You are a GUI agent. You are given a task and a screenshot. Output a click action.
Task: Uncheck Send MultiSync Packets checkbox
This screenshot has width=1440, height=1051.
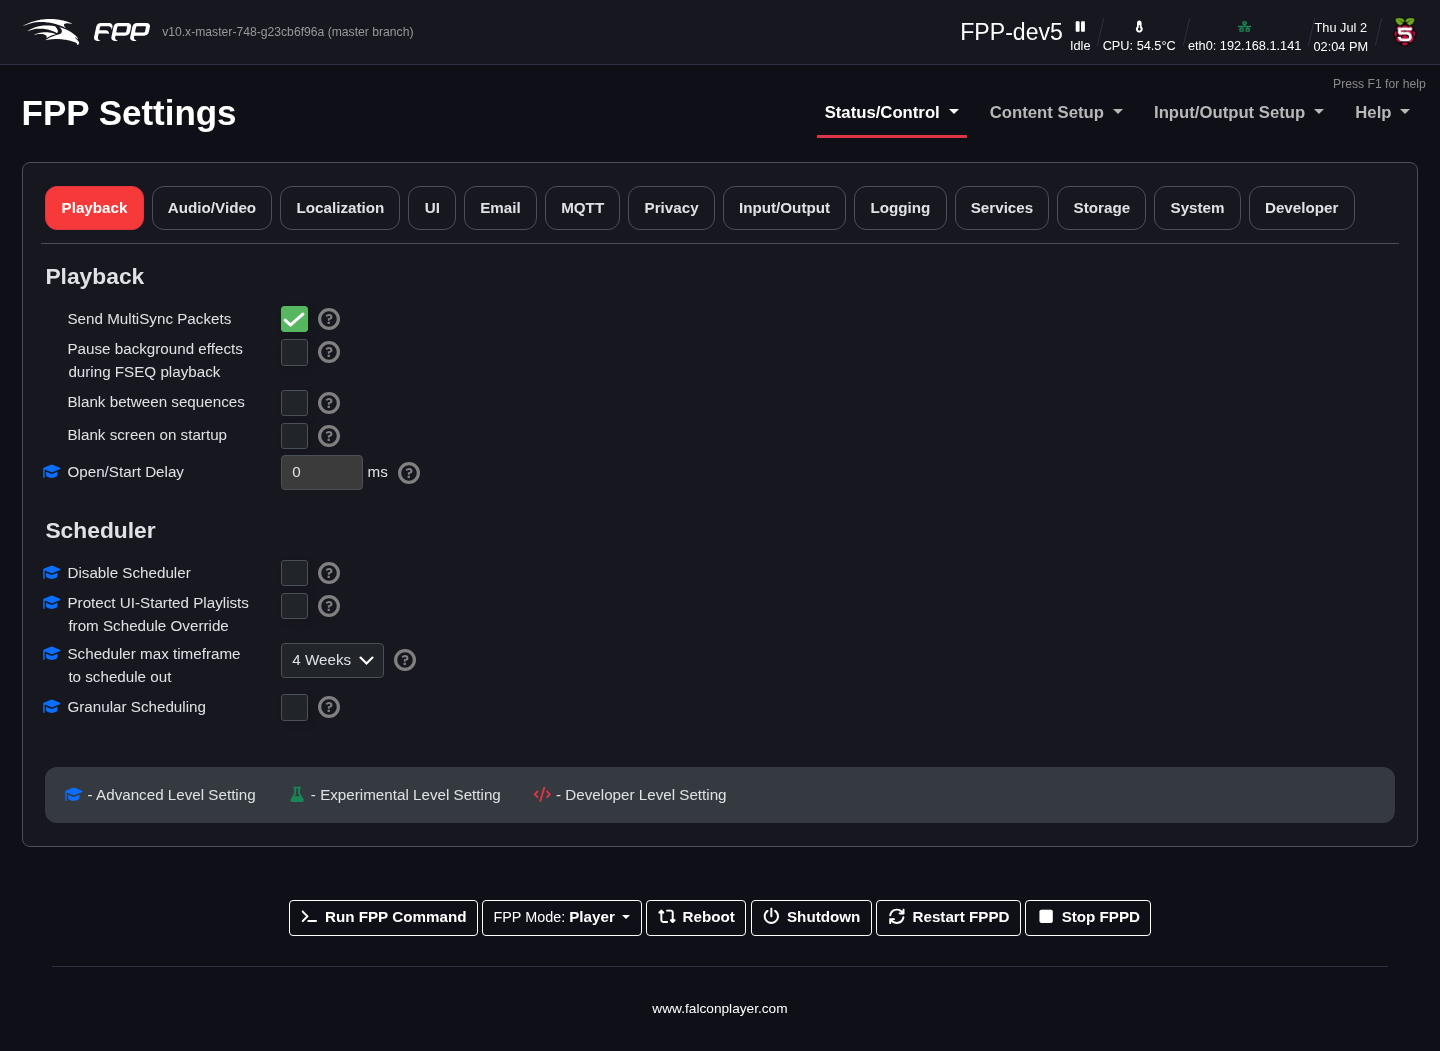[294, 319]
